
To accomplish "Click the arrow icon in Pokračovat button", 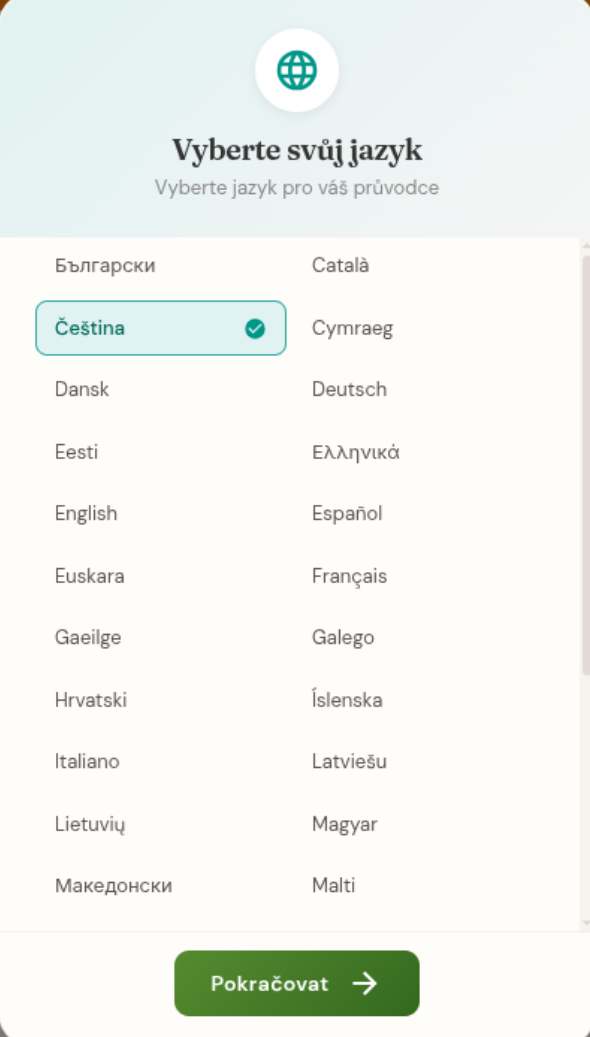I will click(364, 983).
